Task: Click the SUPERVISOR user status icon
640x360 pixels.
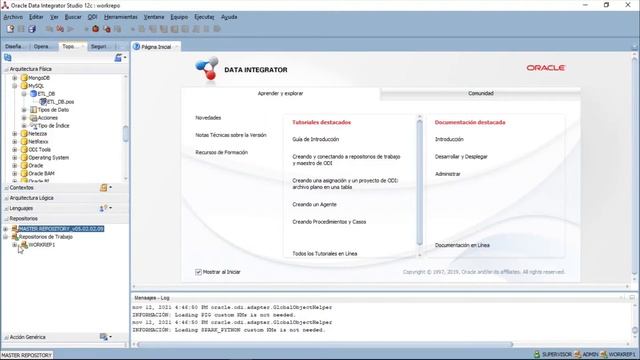Action: (x=537, y=354)
